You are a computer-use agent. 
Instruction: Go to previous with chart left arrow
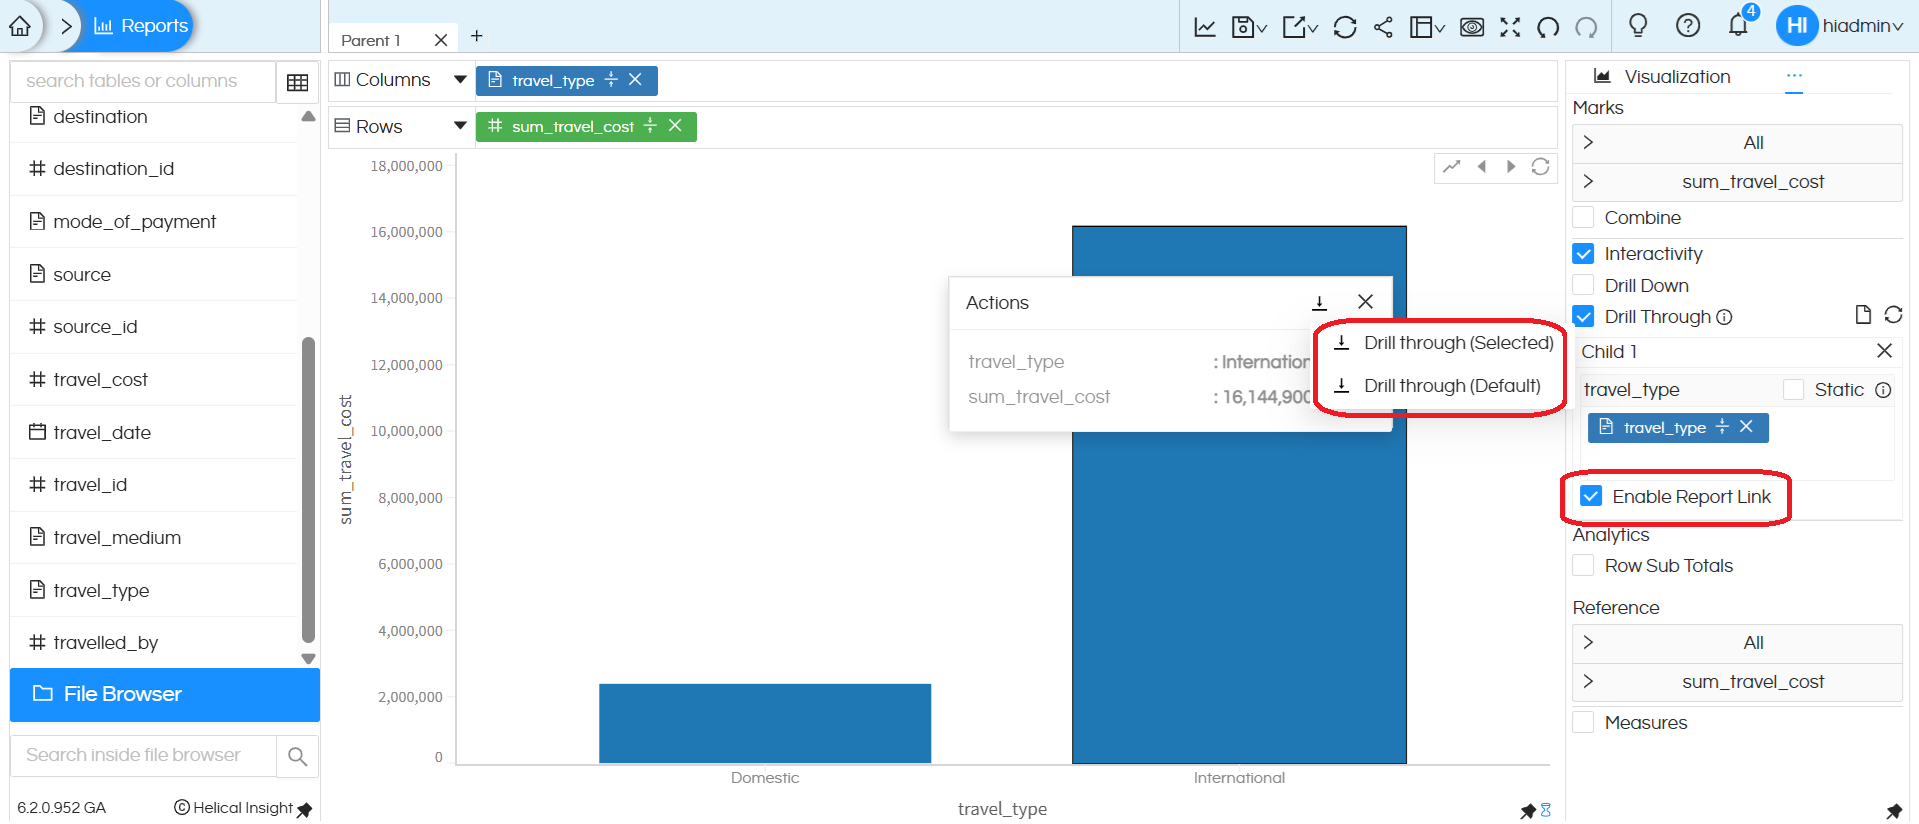[1482, 167]
